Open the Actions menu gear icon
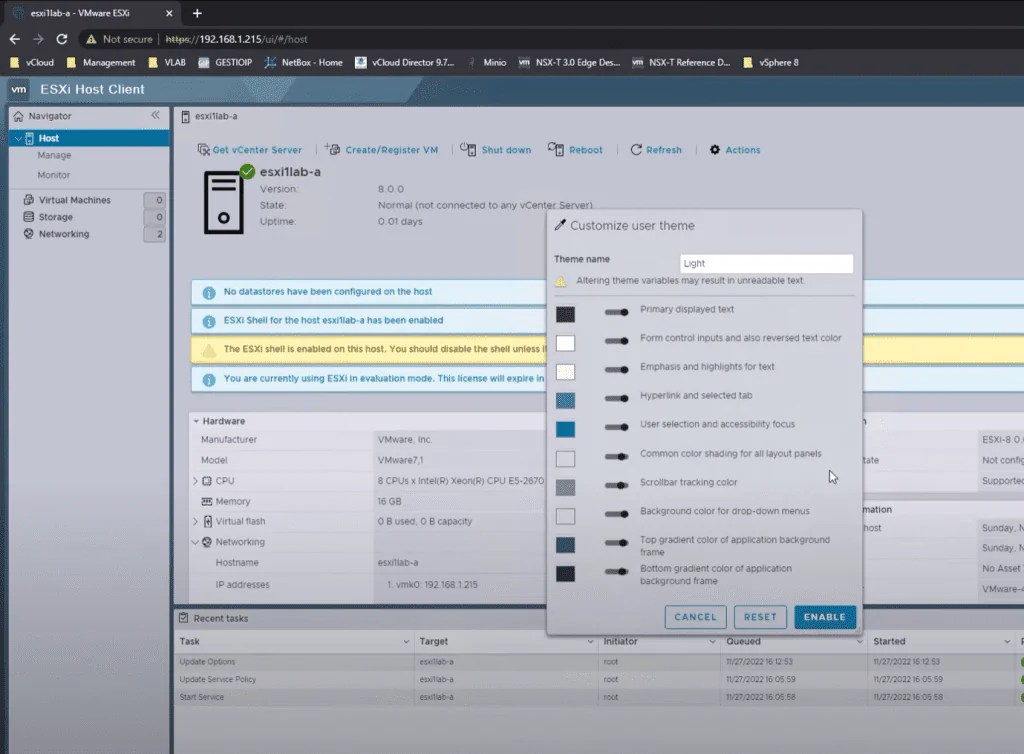1024x754 pixels. point(714,150)
